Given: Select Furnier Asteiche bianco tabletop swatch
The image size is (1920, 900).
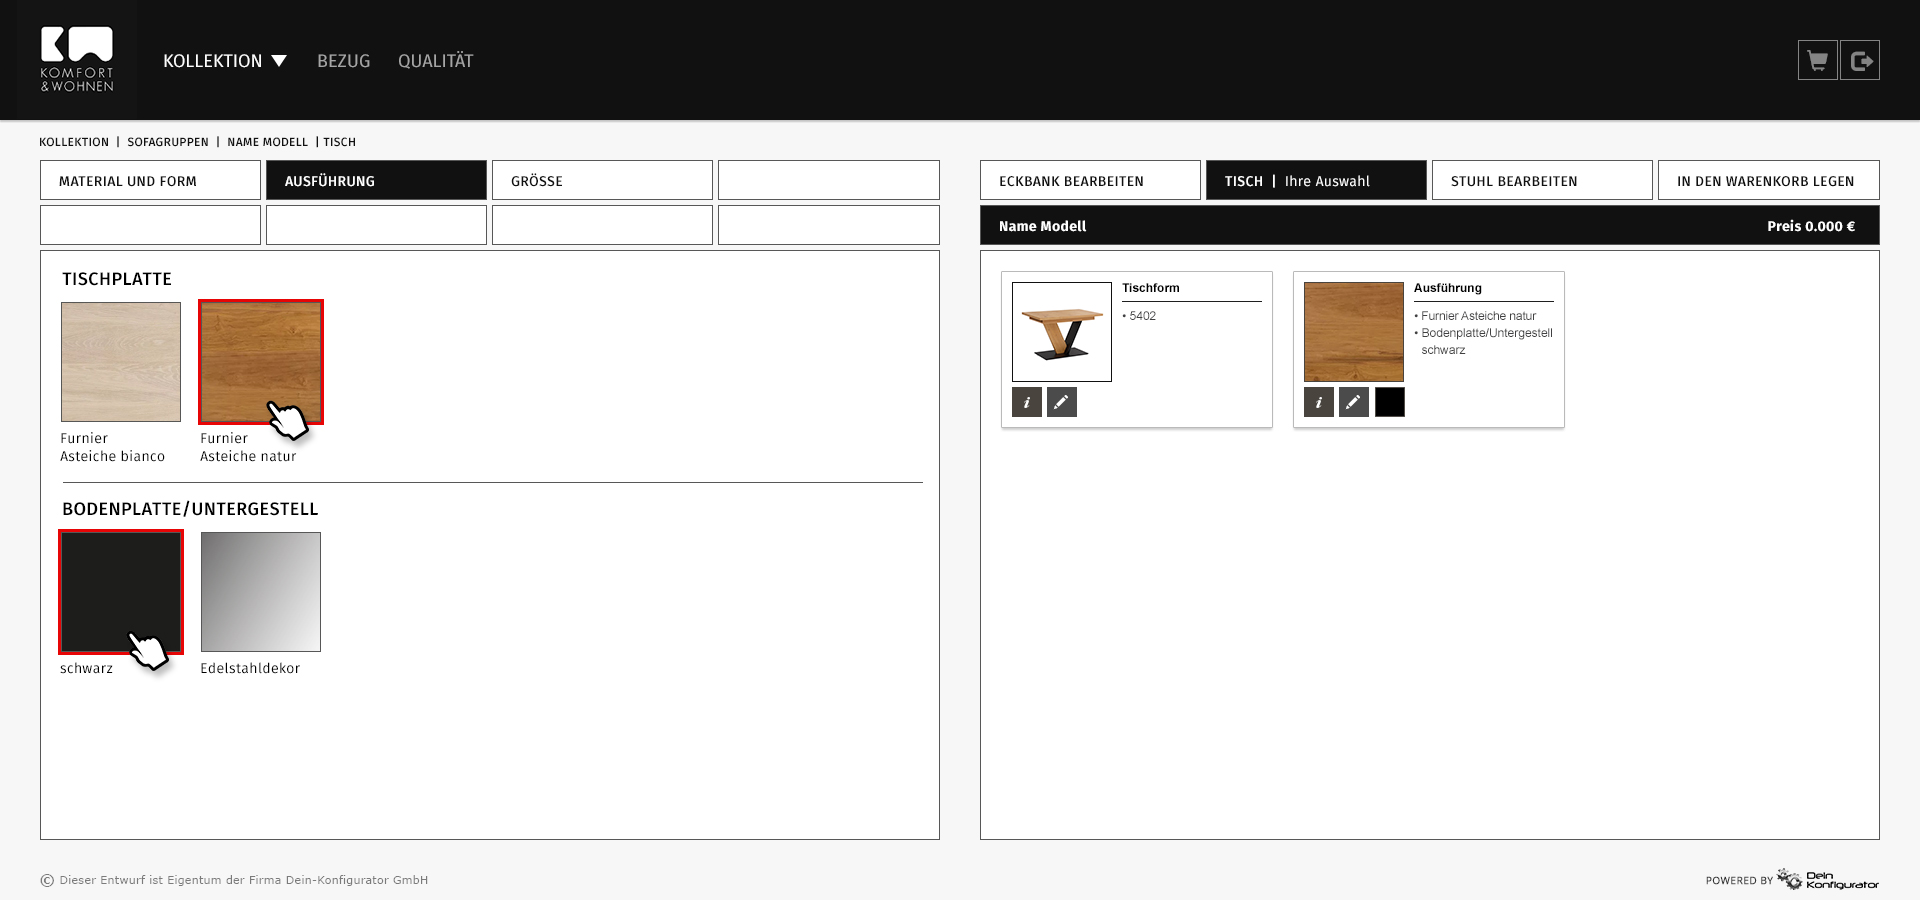Looking at the screenshot, I should tap(121, 362).
